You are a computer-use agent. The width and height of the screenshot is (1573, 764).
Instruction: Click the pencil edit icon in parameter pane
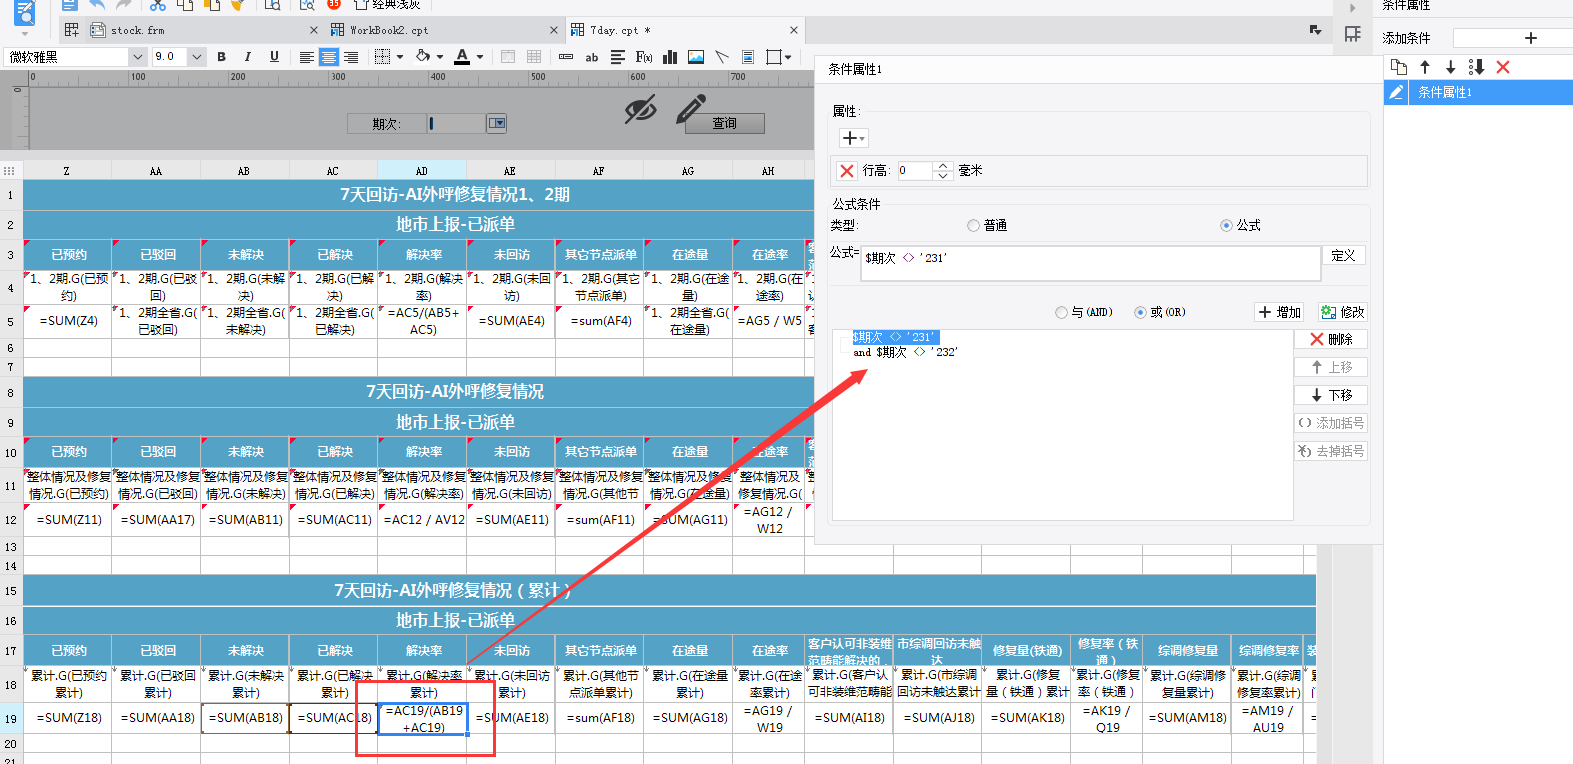coord(691,108)
